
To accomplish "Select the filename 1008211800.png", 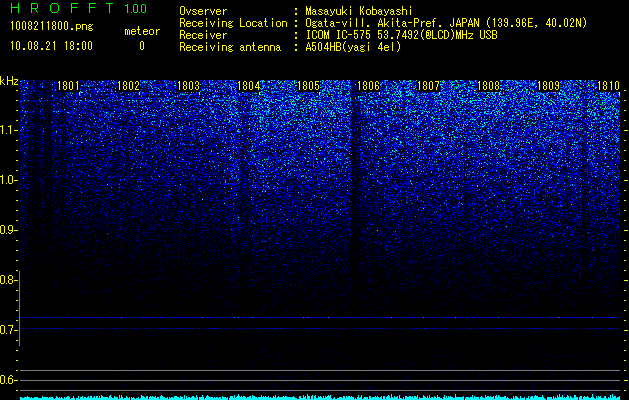I will [x=52, y=26].
